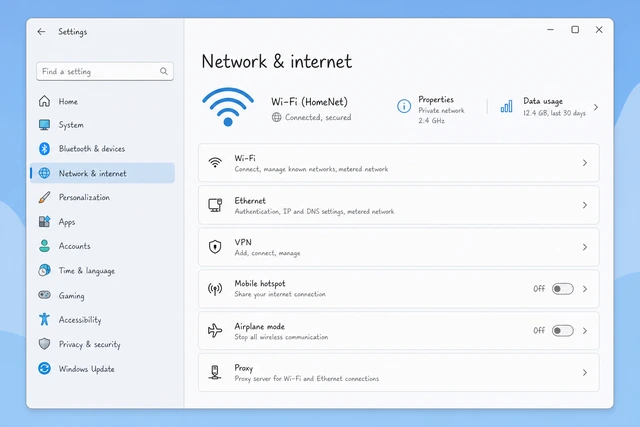This screenshot has height=427, width=640.
Task: Select the Accessibility sidebar label
Action: click(80, 320)
